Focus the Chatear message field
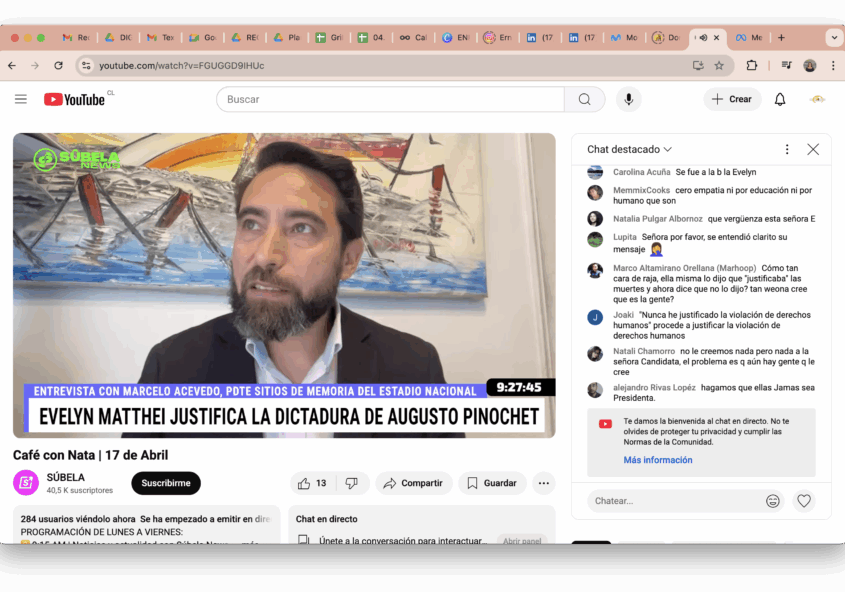The width and height of the screenshot is (845, 592). tap(670, 501)
